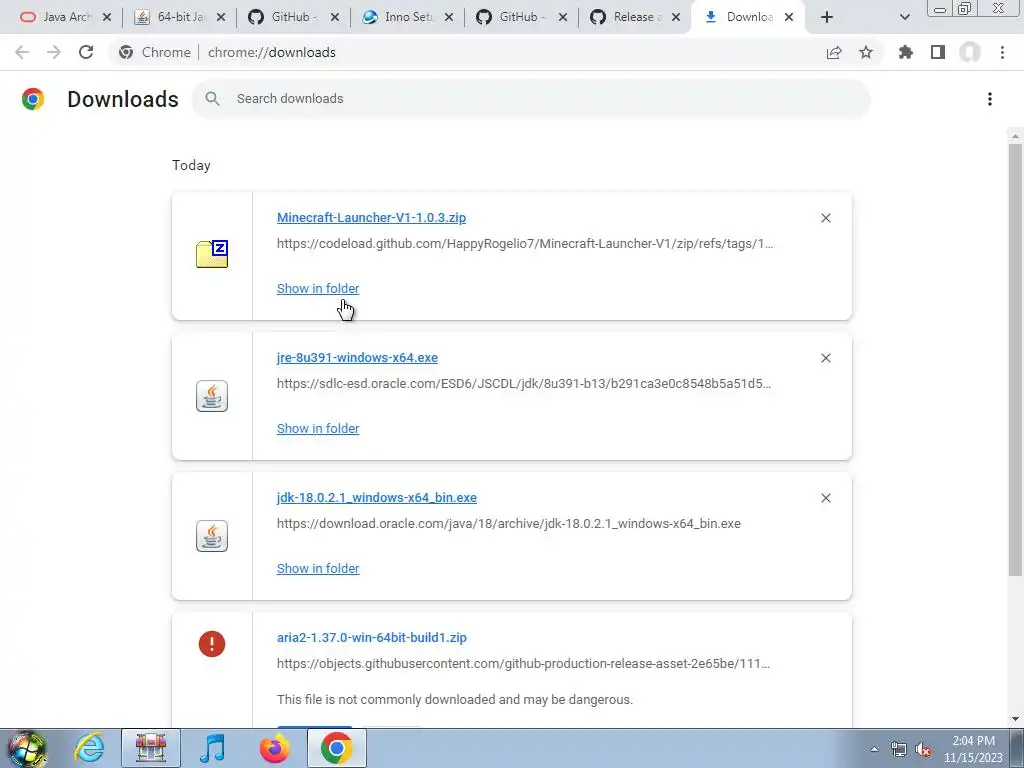This screenshot has width=1024, height=768.
Task: Open the Chrome profile avatar
Action: click(x=970, y=52)
